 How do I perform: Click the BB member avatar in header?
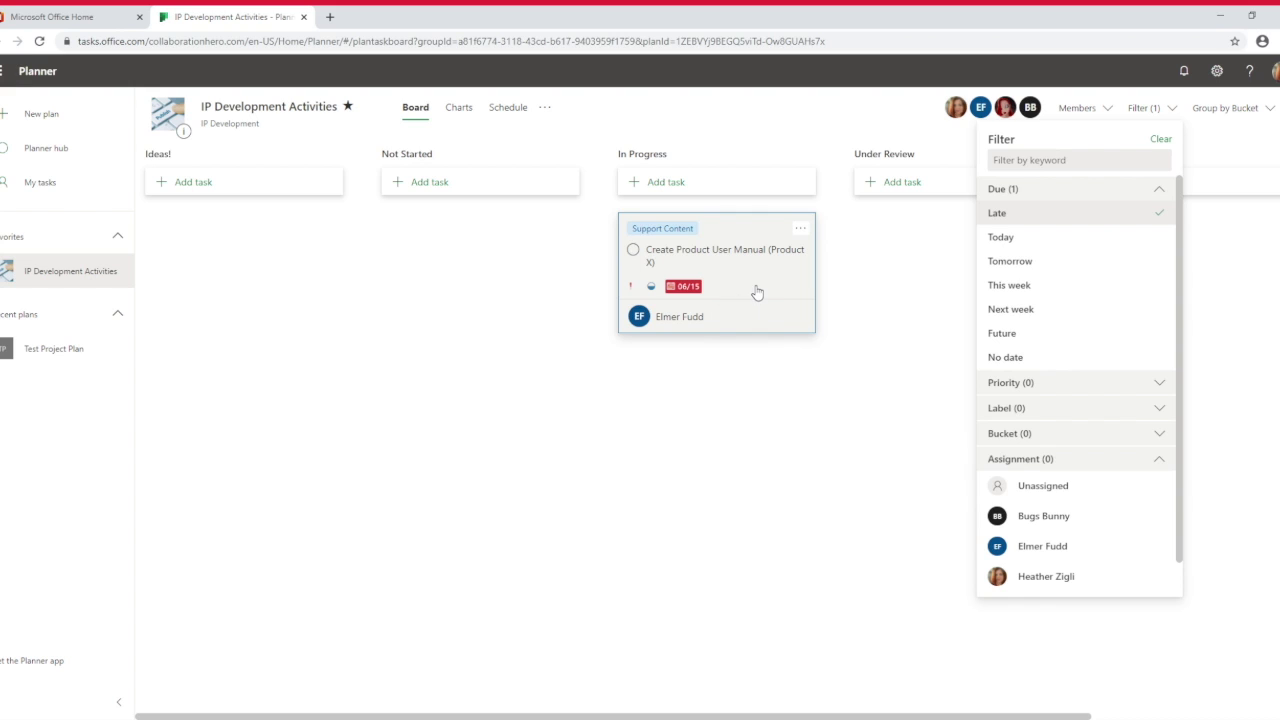pyautogui.click(x=1030, y=107)
